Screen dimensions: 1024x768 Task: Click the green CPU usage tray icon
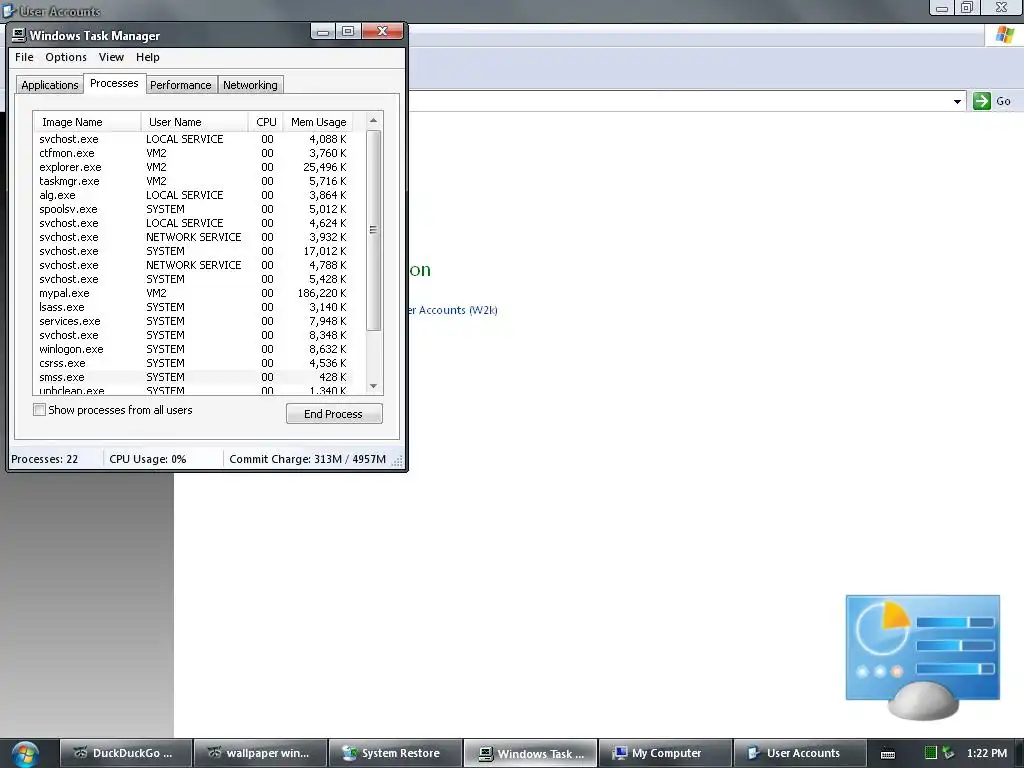click(x=931, y=753)
